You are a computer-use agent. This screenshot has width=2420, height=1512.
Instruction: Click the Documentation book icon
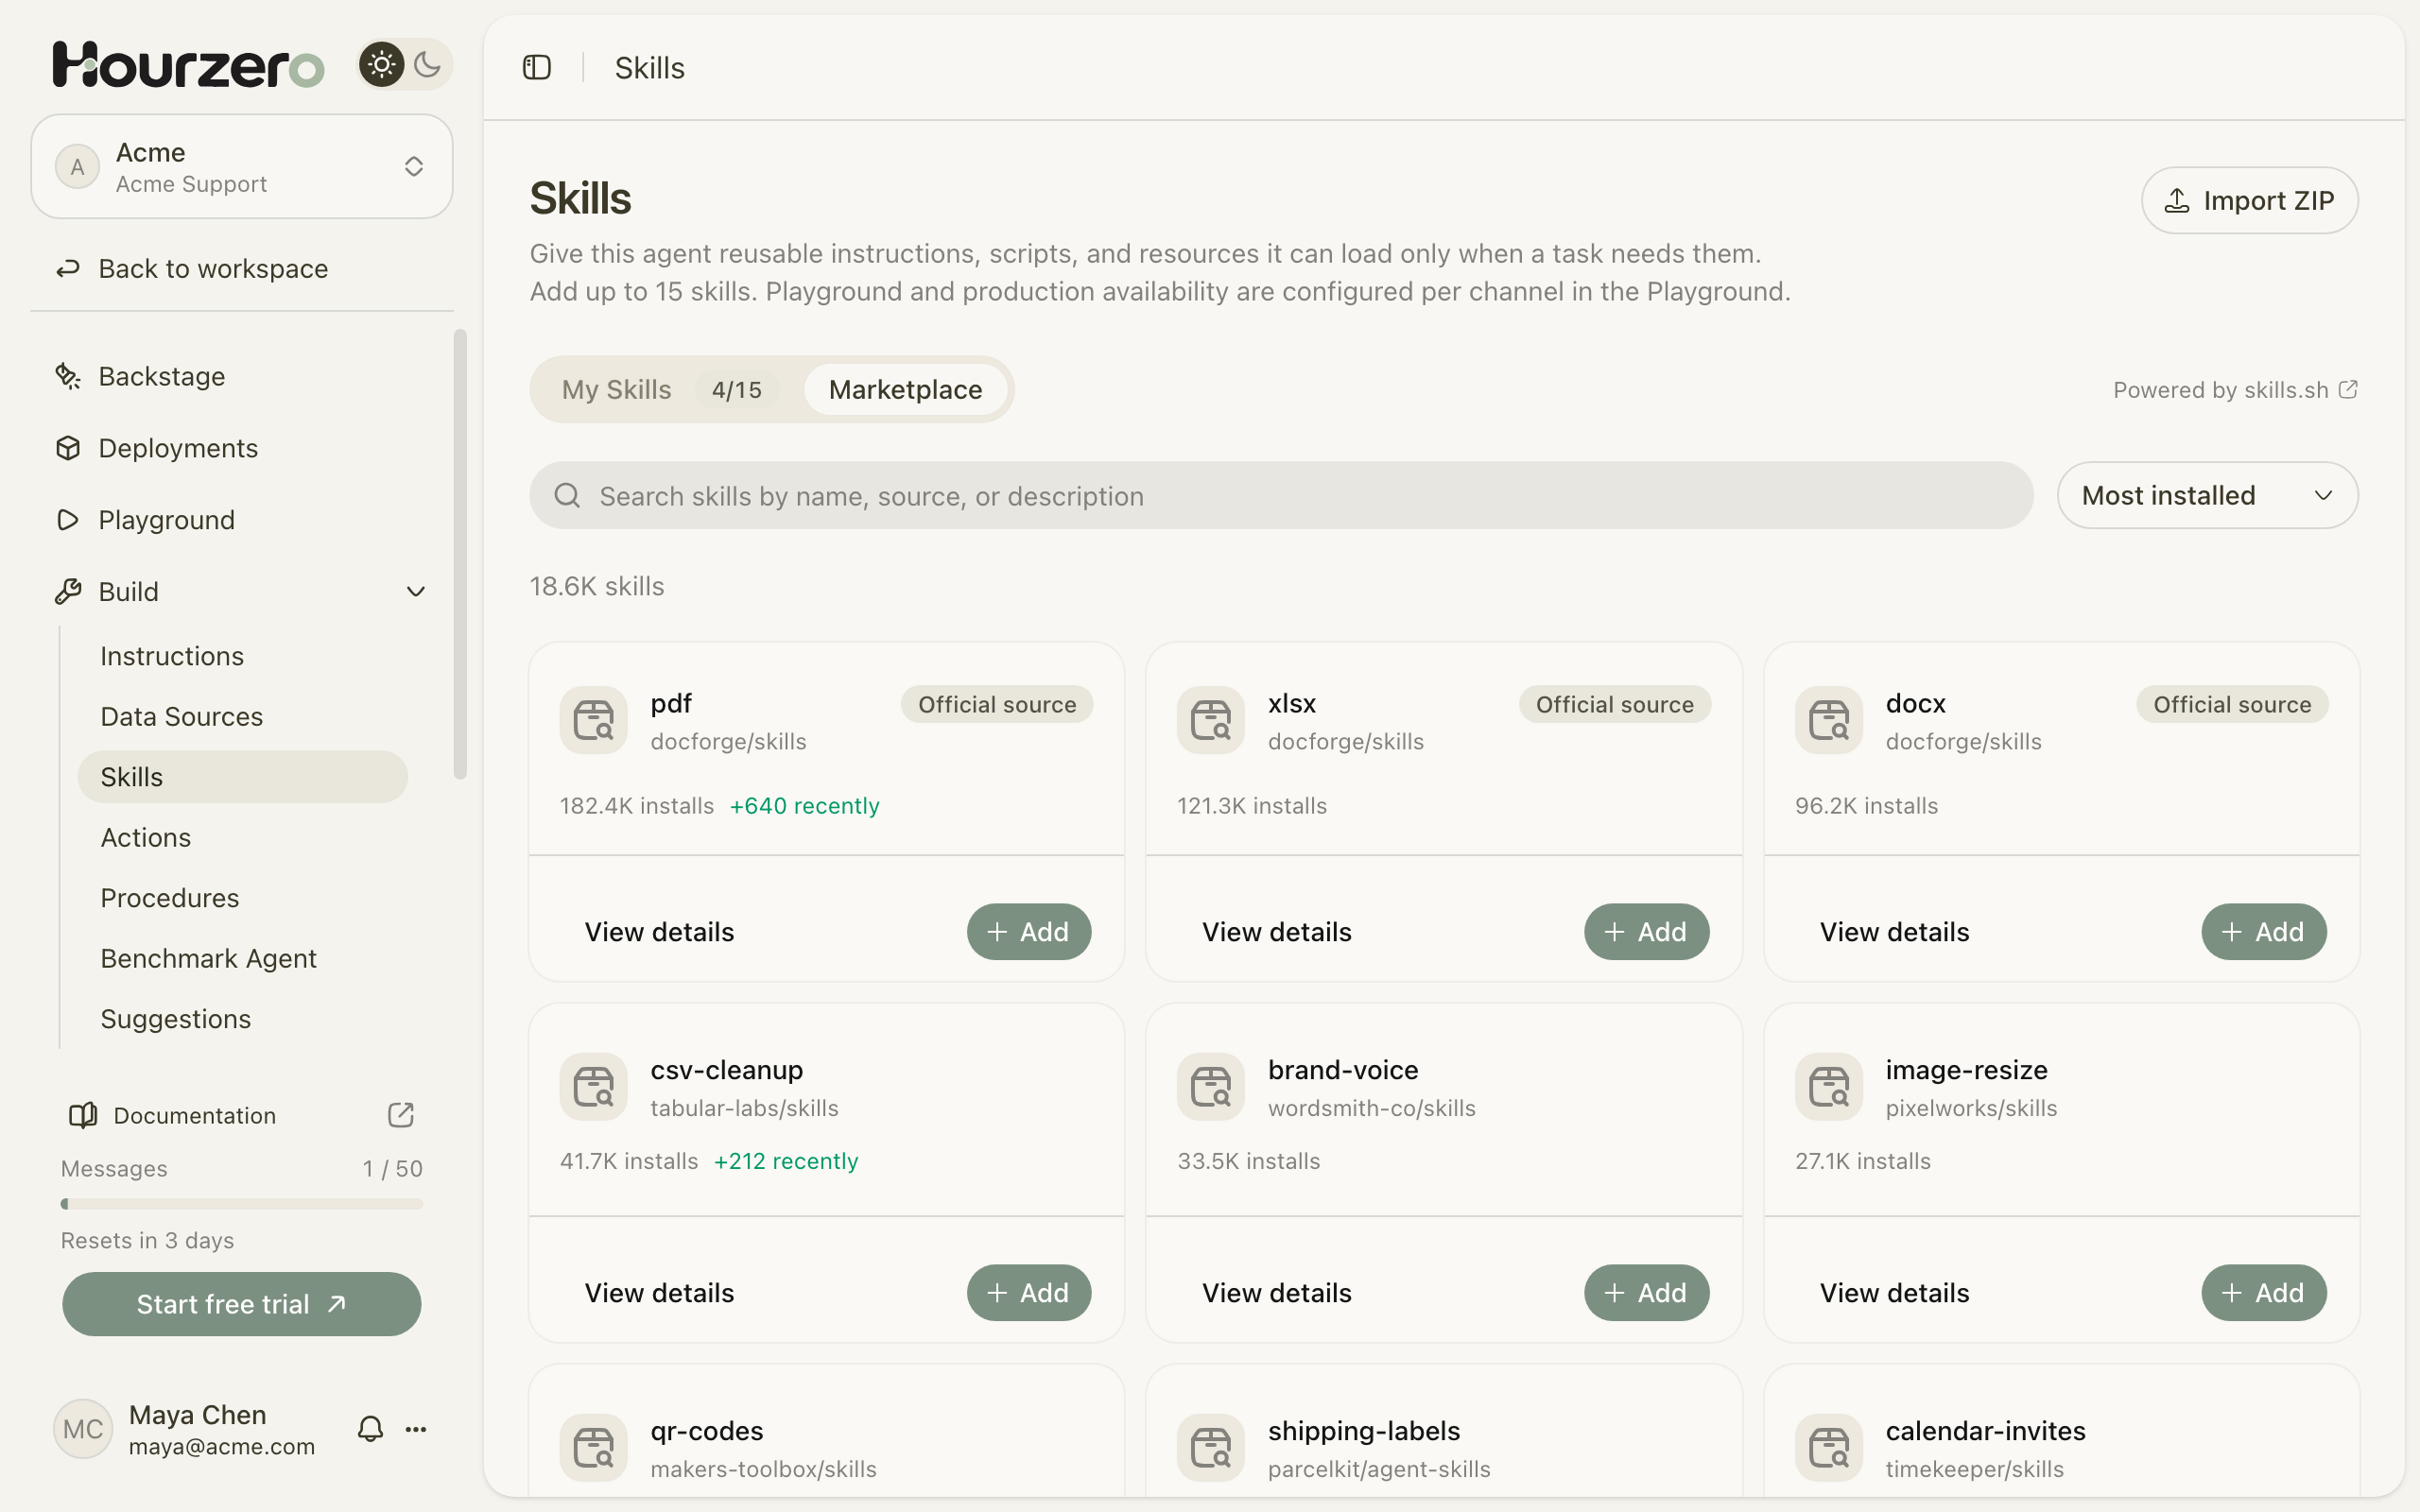pyautogui.click(x=83, y=1115)
